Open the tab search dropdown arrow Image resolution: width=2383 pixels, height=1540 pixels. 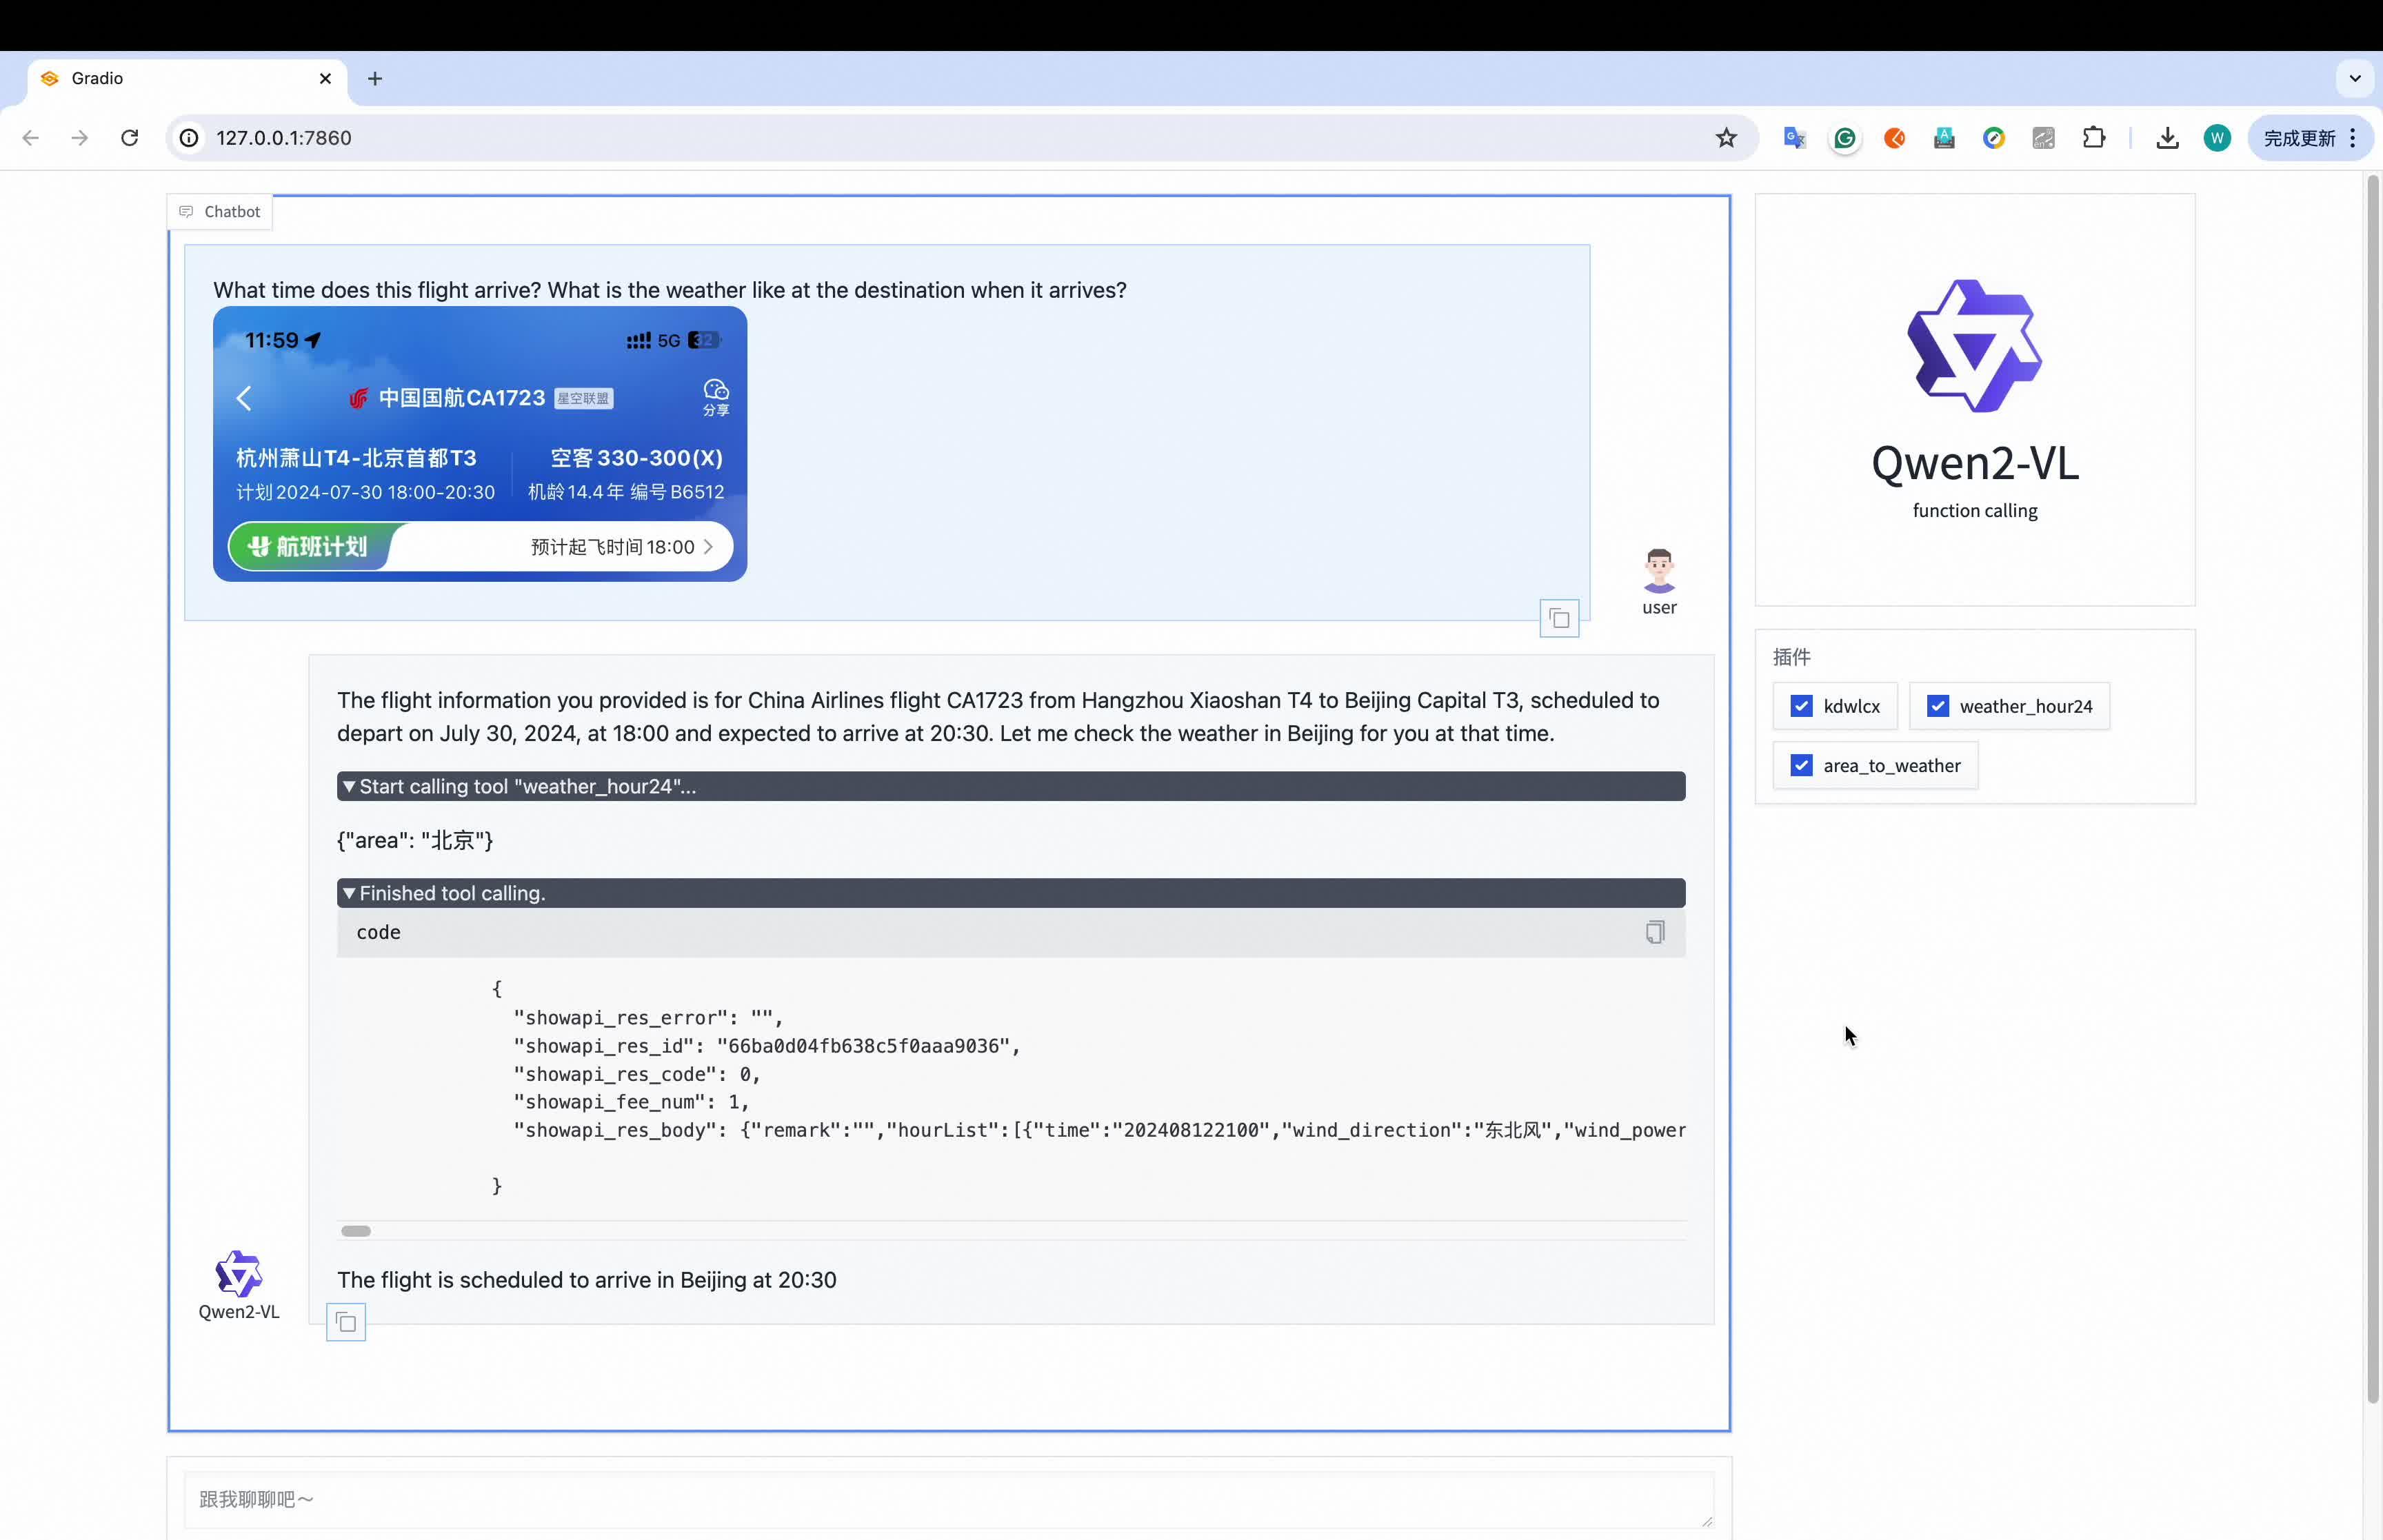2354,78
